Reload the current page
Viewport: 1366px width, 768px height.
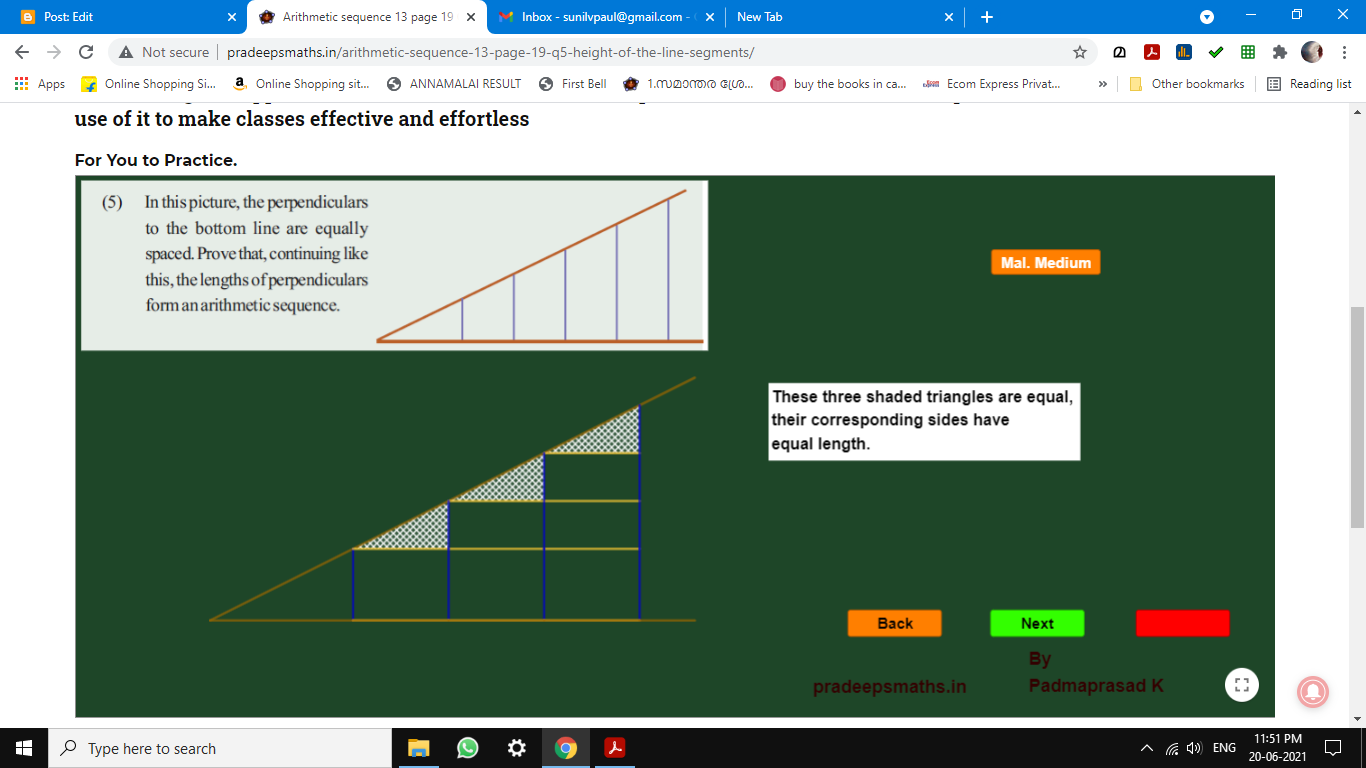click(x=86, y=52)
